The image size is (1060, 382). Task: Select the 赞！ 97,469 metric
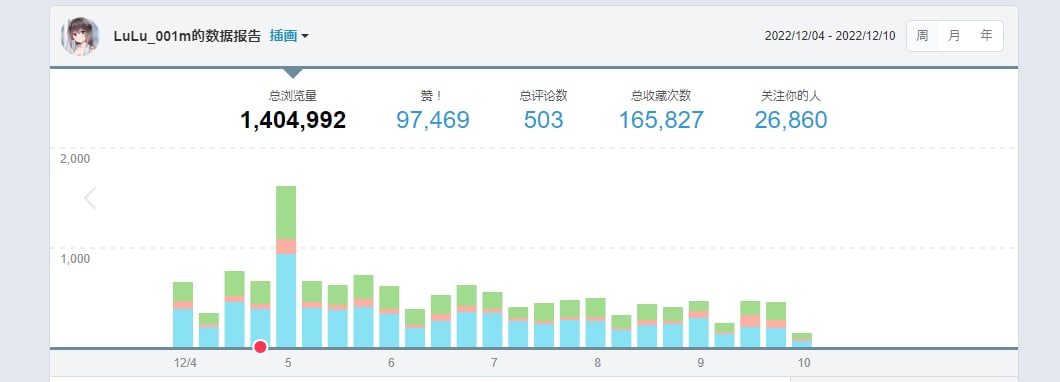coord(433,110)
